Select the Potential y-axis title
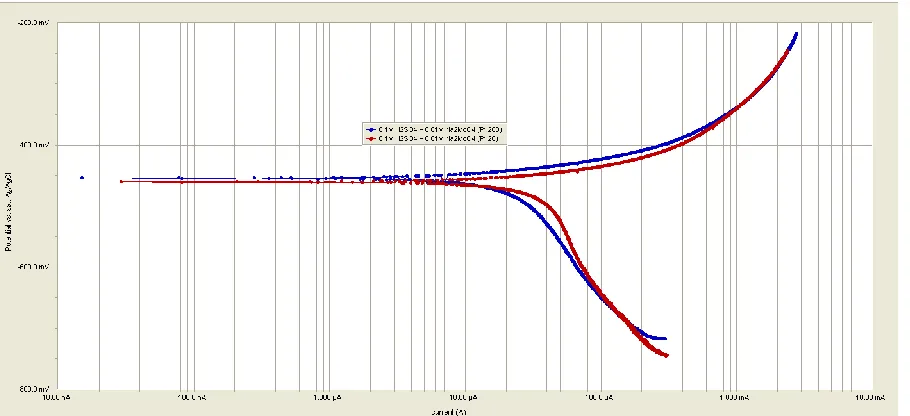Image resolution: width=910 pixels, height=416 pixels. tap(8, 212)
